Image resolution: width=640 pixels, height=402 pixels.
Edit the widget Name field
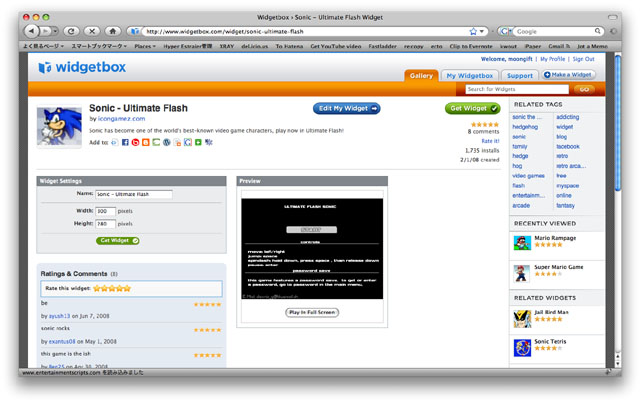(x=133, y=194)
